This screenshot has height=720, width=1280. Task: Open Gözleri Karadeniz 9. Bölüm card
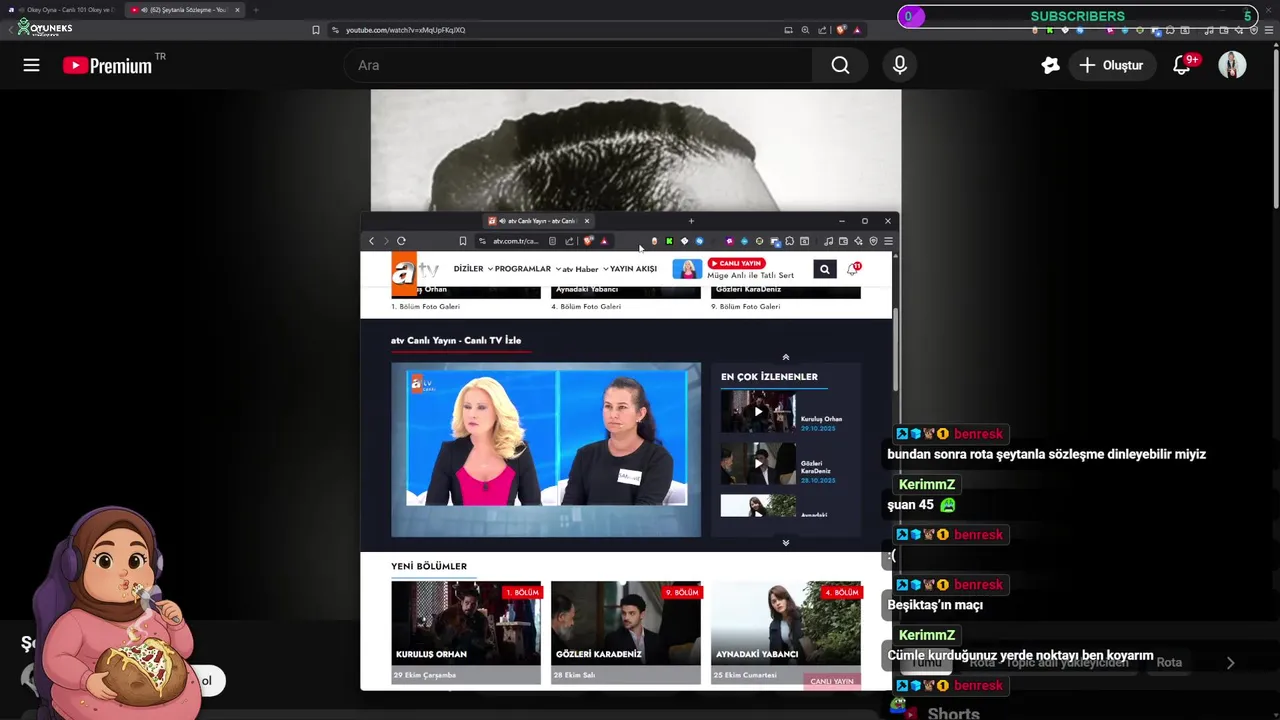[x=626, y=633]
